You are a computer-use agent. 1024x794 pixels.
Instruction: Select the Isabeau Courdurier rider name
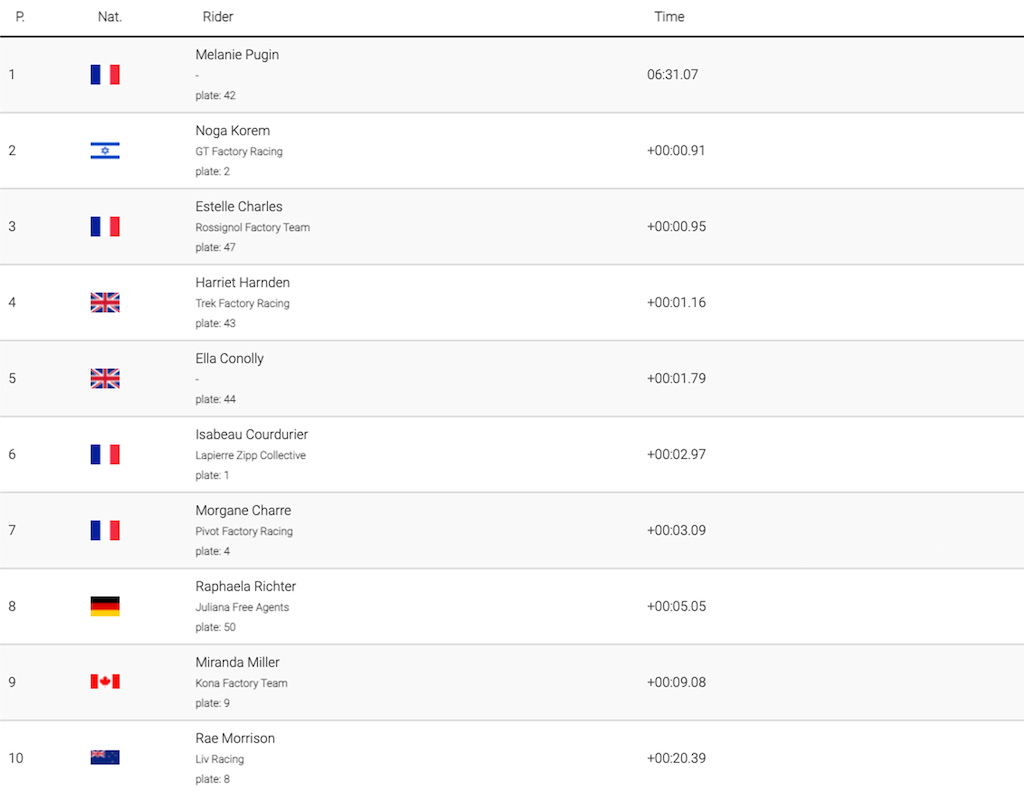click(x=251, y=434)
